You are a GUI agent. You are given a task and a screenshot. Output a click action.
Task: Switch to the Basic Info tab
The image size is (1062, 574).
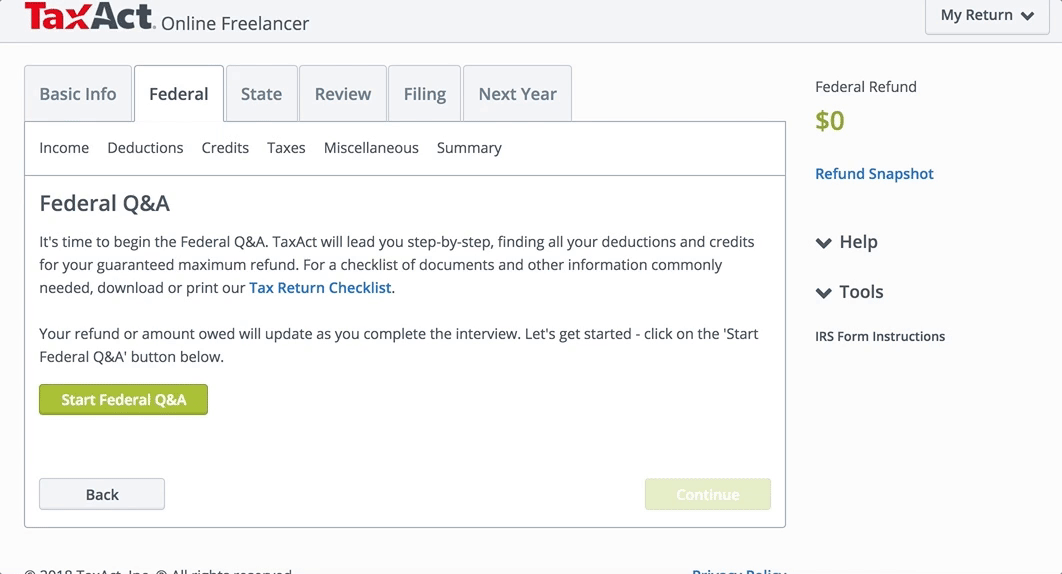pos(78,94)
